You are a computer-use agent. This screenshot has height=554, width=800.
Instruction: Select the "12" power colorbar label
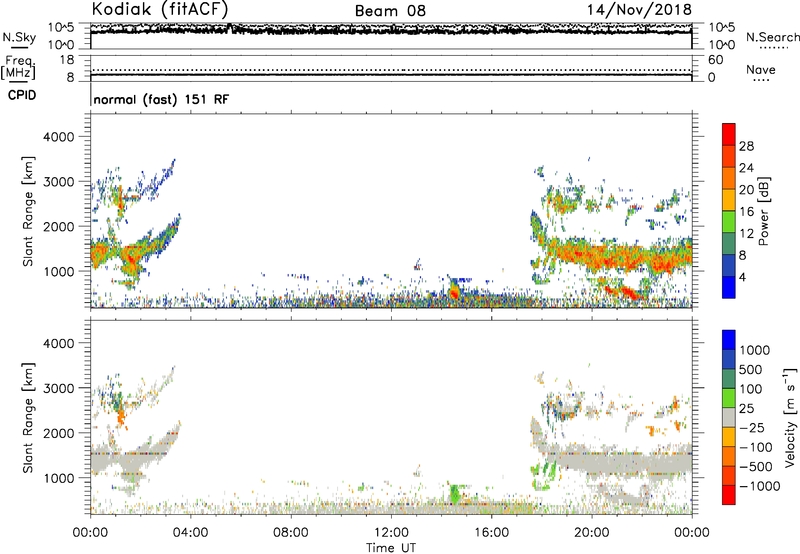(746, 234)
